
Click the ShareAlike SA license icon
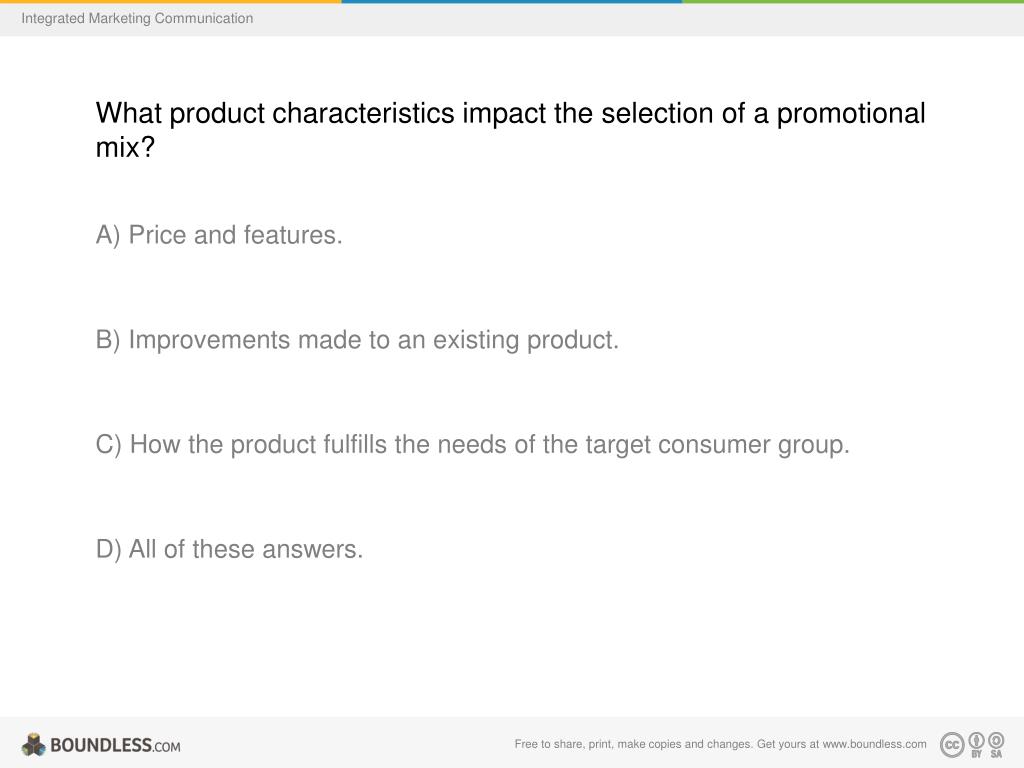[x=996, y=744]
